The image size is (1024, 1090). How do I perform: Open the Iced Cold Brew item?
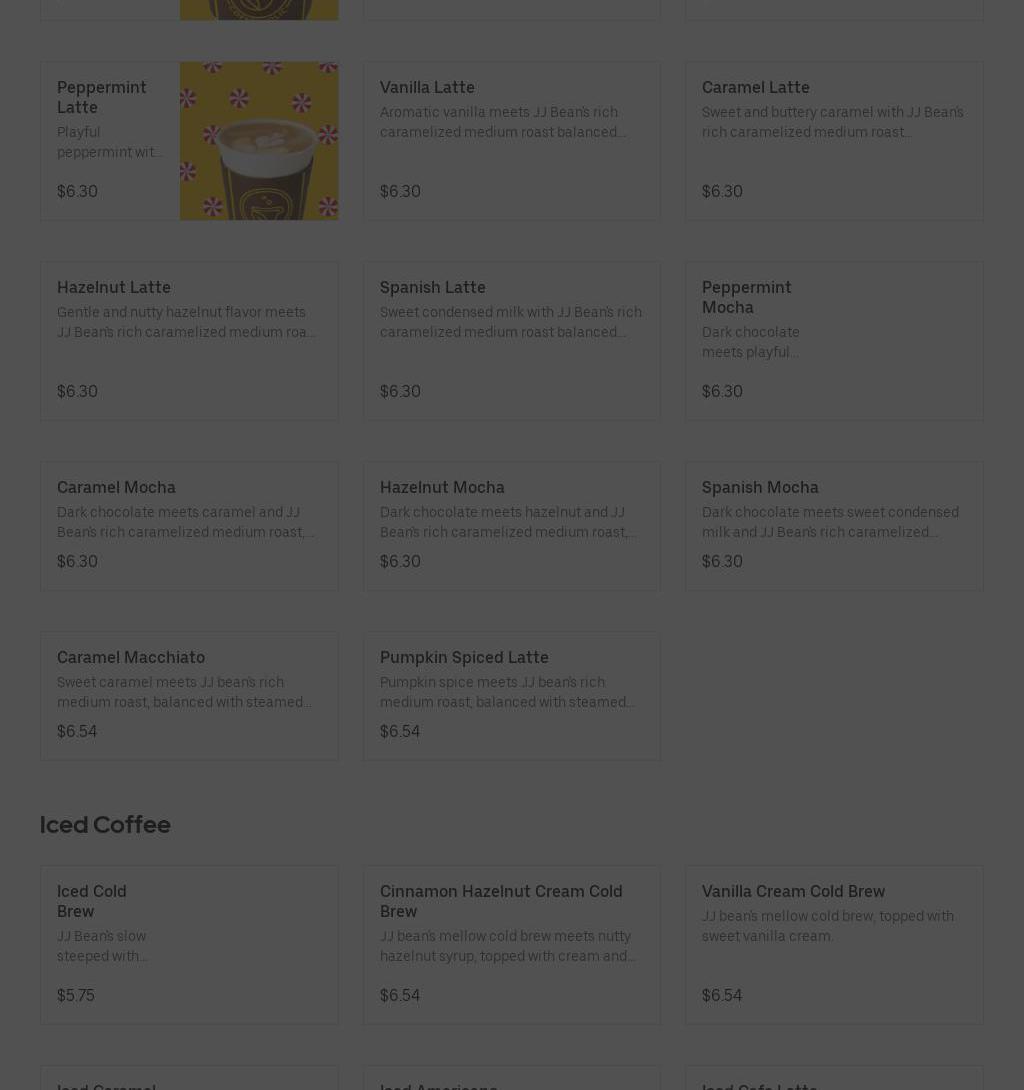189,945
